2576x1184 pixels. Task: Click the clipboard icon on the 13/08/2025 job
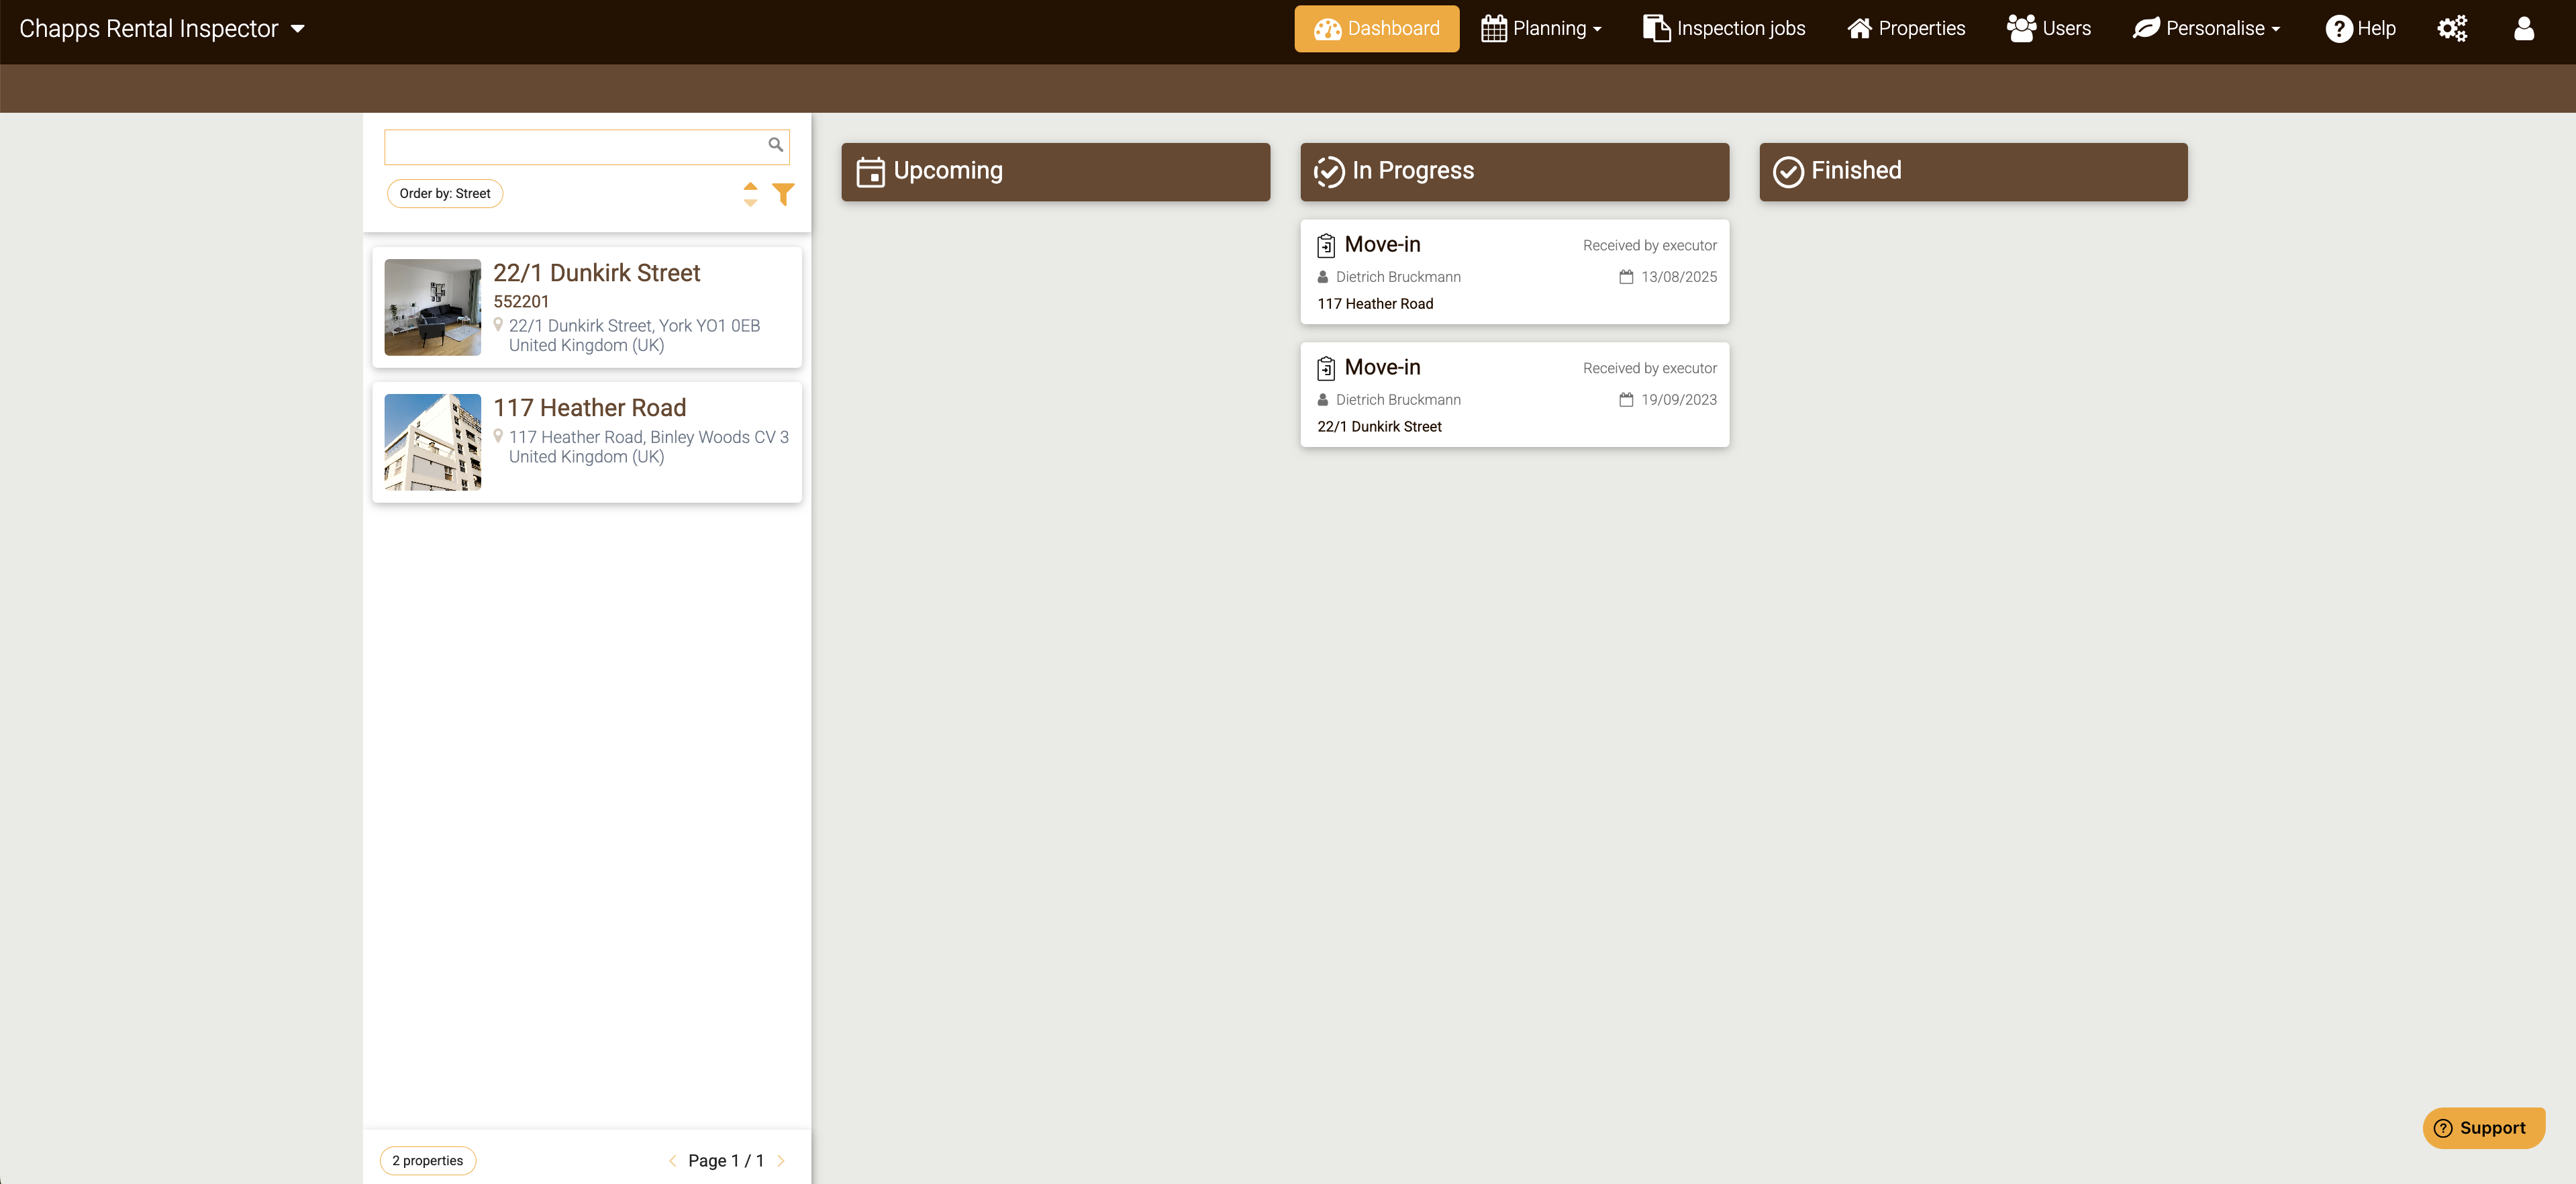click(x=1326, y=245)
